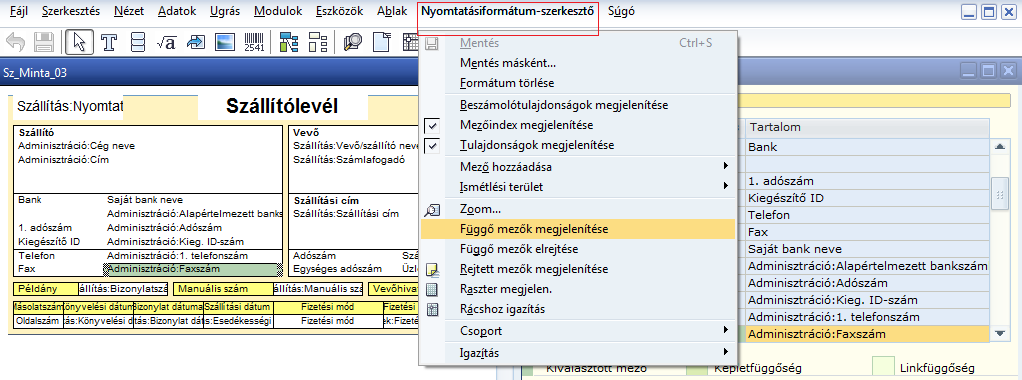The width and height of the screenshot is (1022, 380).
Task: Open the Nézet menu
Action: [x=128, y=11]
